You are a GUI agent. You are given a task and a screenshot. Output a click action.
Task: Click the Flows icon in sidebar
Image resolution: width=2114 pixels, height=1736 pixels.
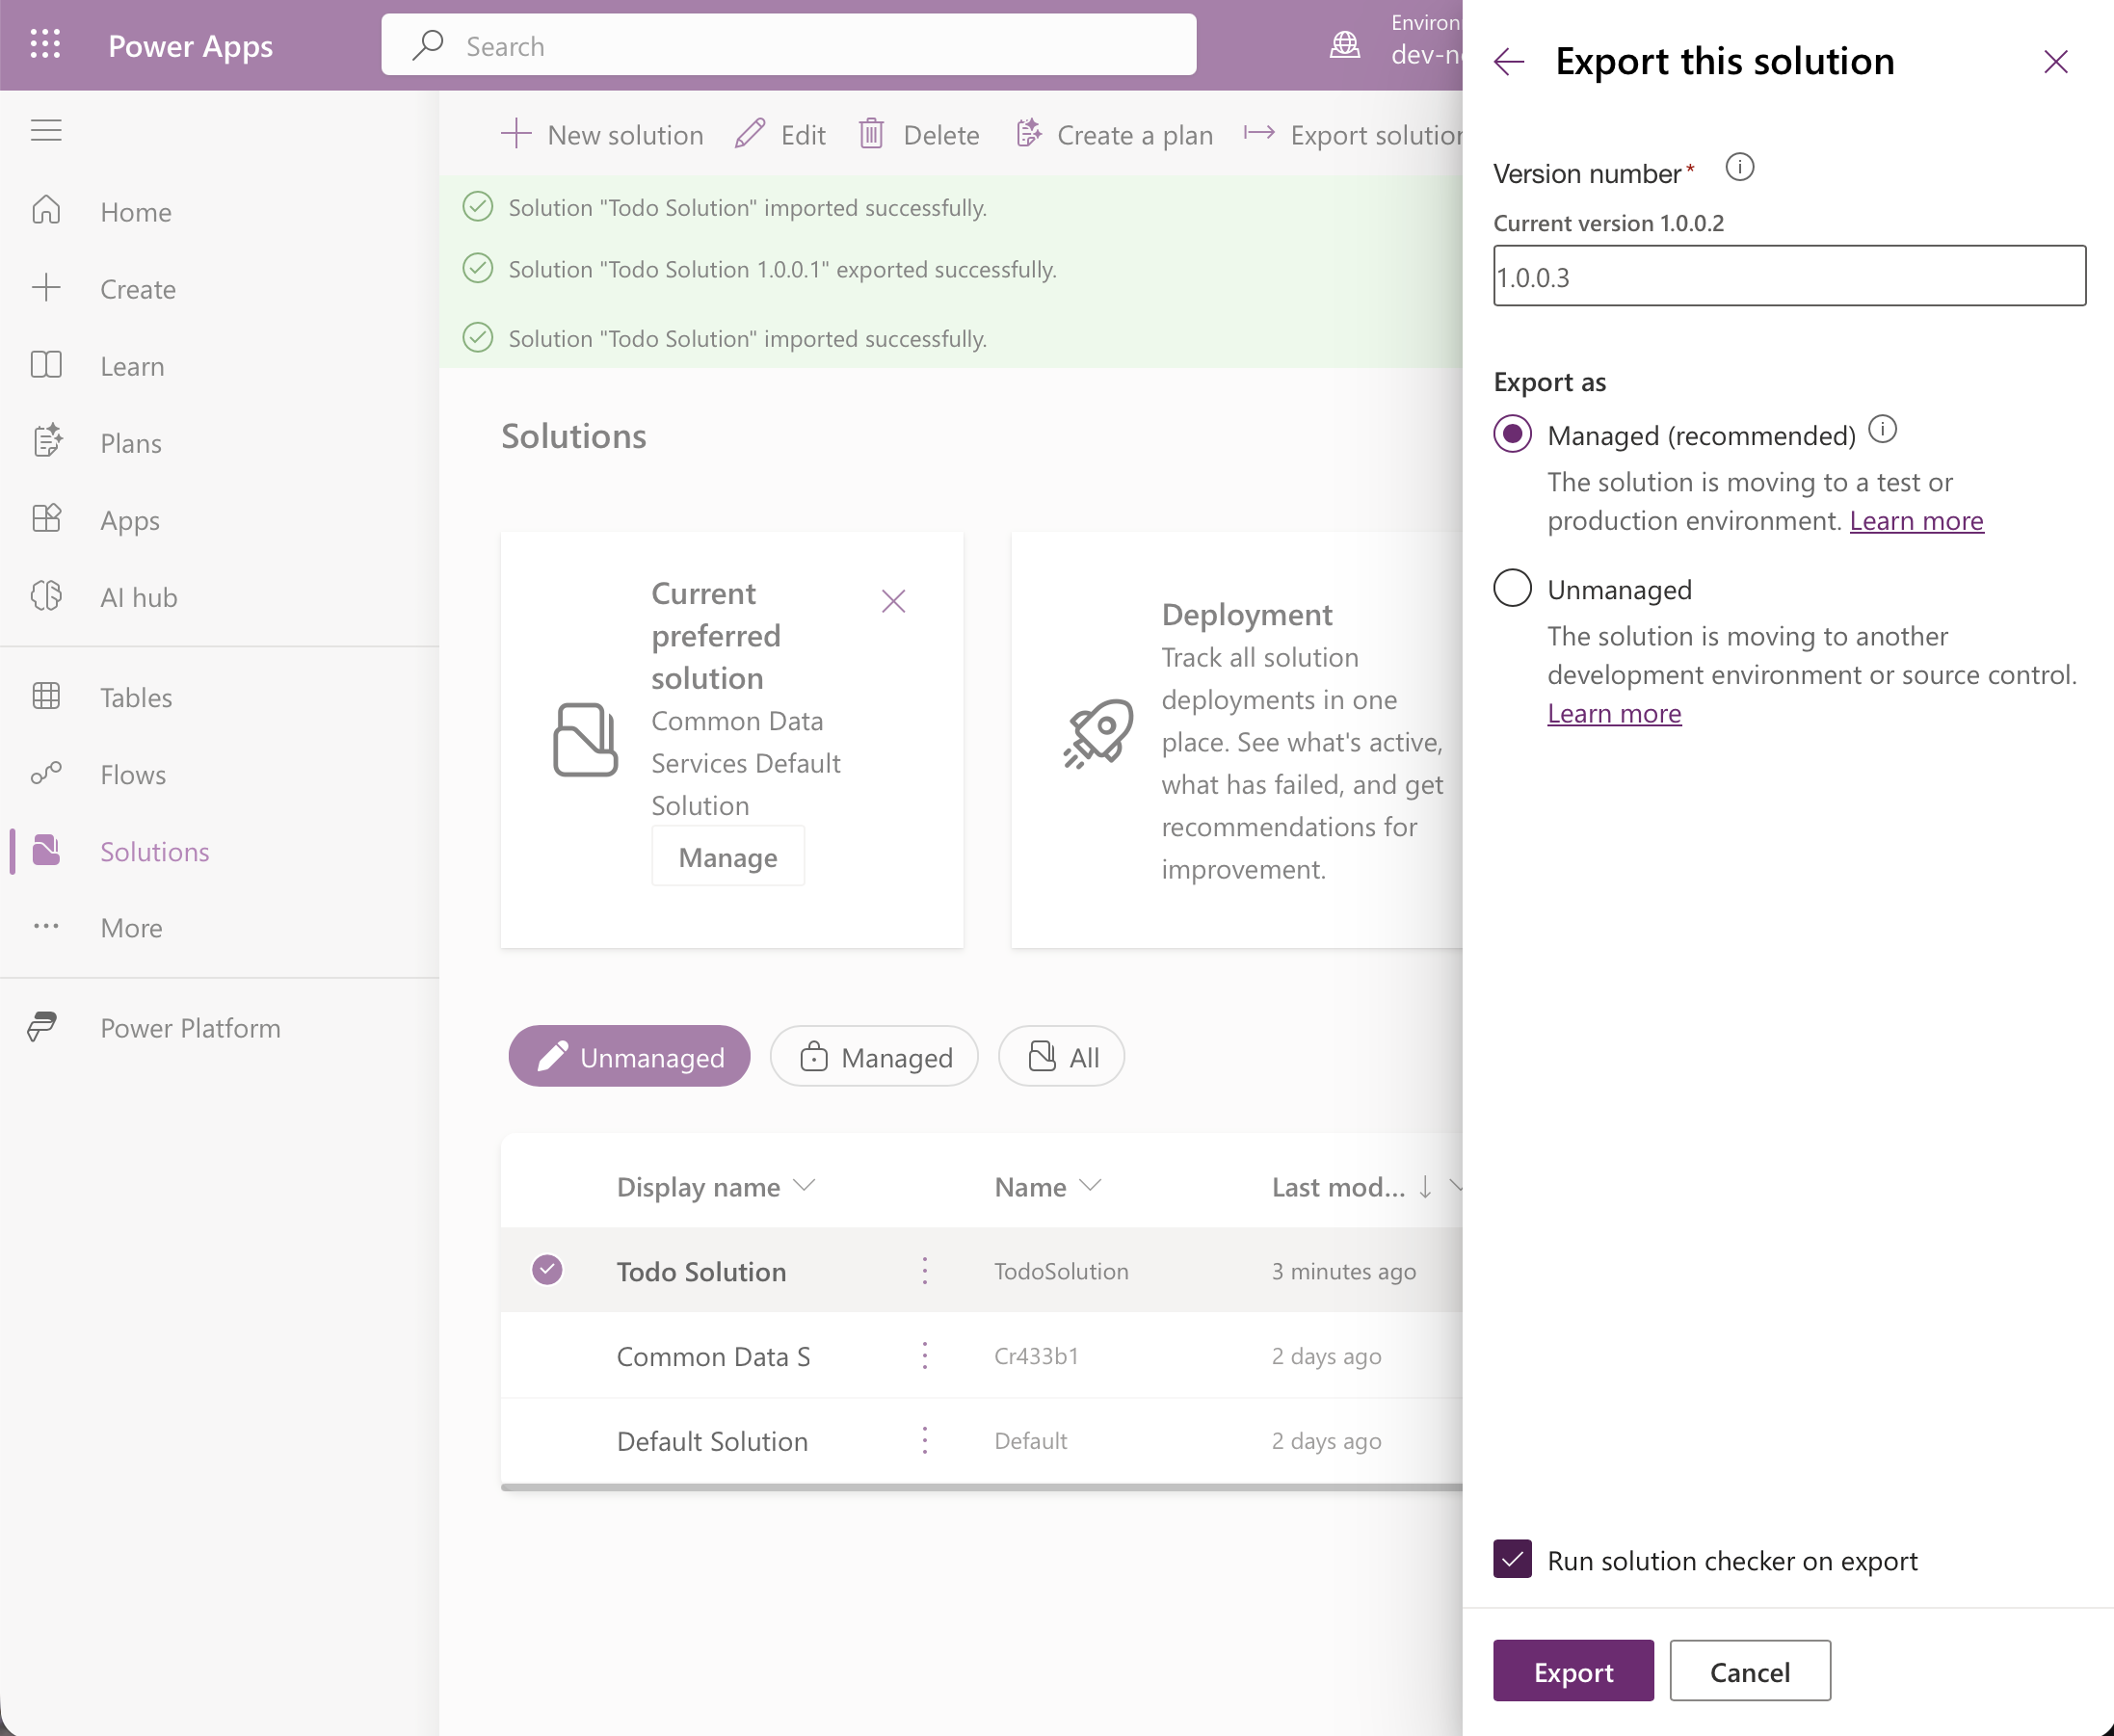(46, 773)
